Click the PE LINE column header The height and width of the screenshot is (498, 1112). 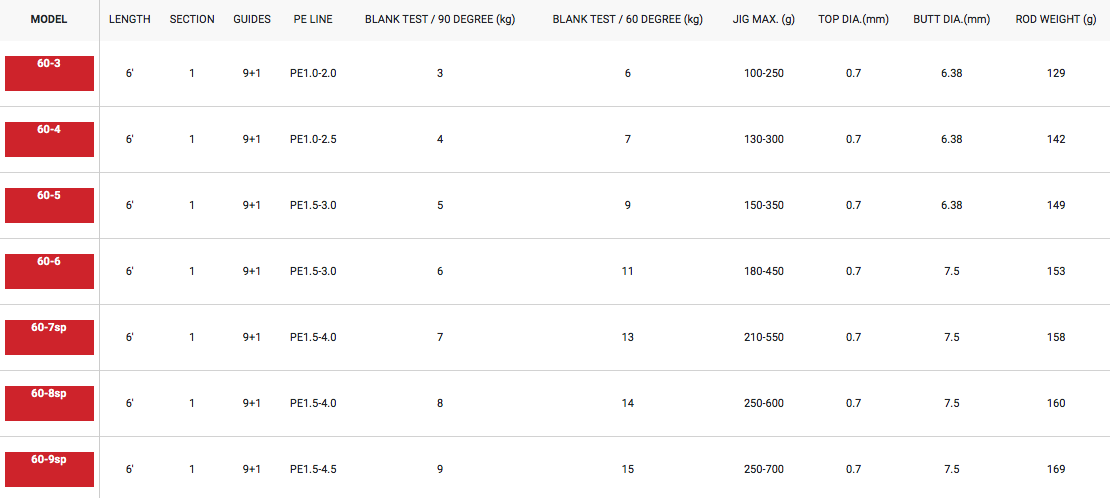tap(313, 20)
